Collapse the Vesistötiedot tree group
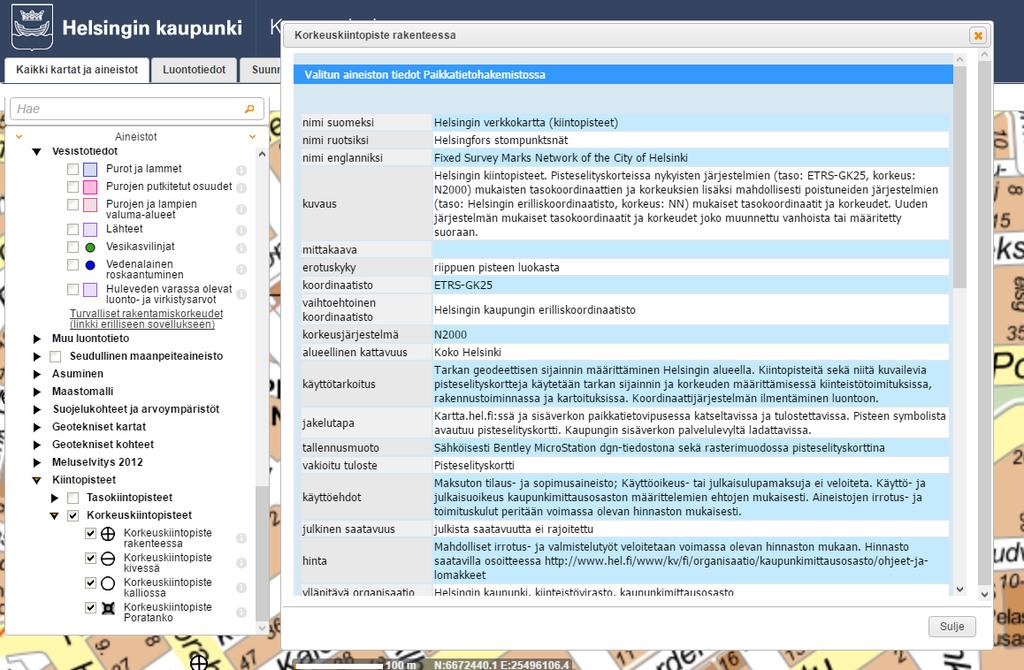1024x670 pixels. 37,152
